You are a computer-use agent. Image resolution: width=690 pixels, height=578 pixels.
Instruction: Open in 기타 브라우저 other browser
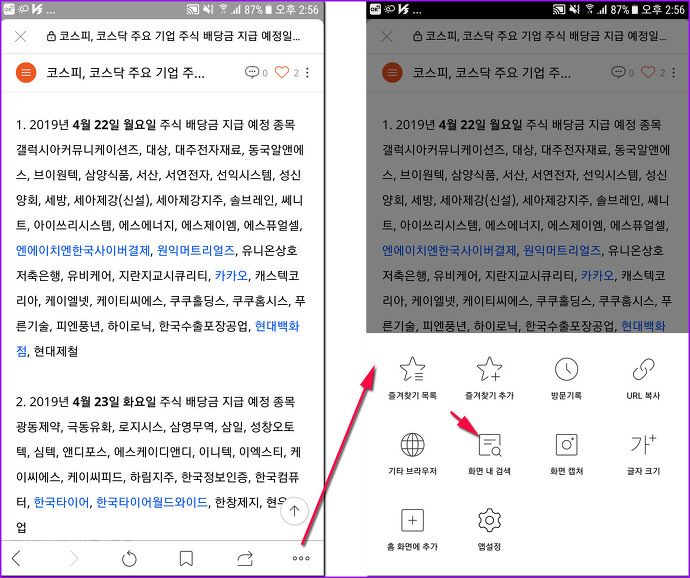(412, 453)
